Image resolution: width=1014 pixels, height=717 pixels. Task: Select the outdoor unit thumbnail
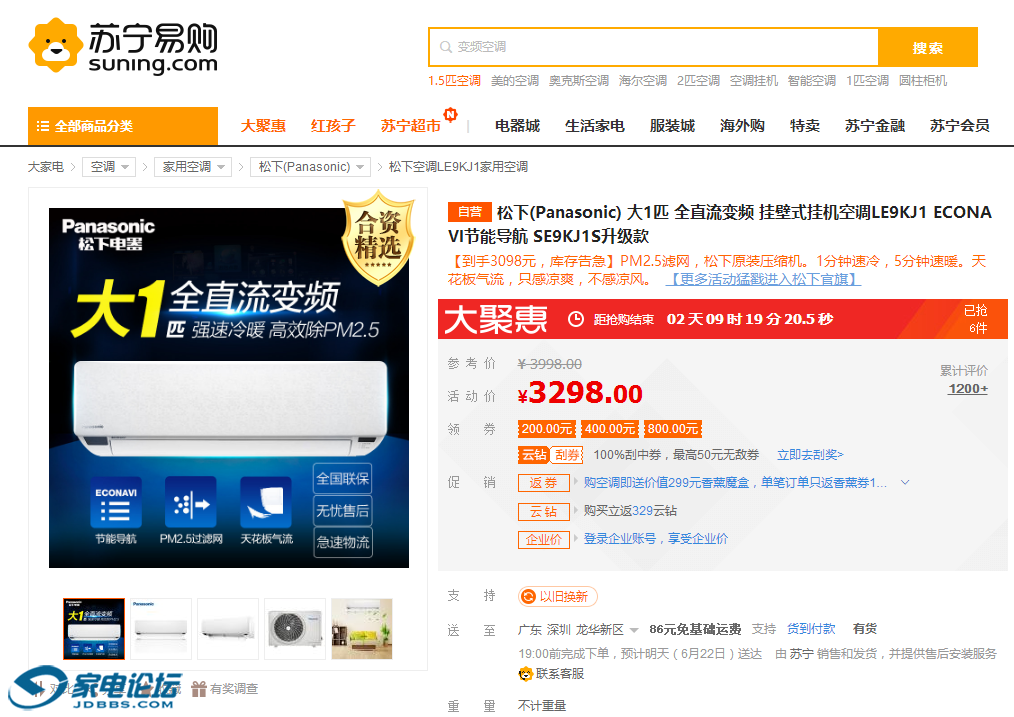[295, 629]
